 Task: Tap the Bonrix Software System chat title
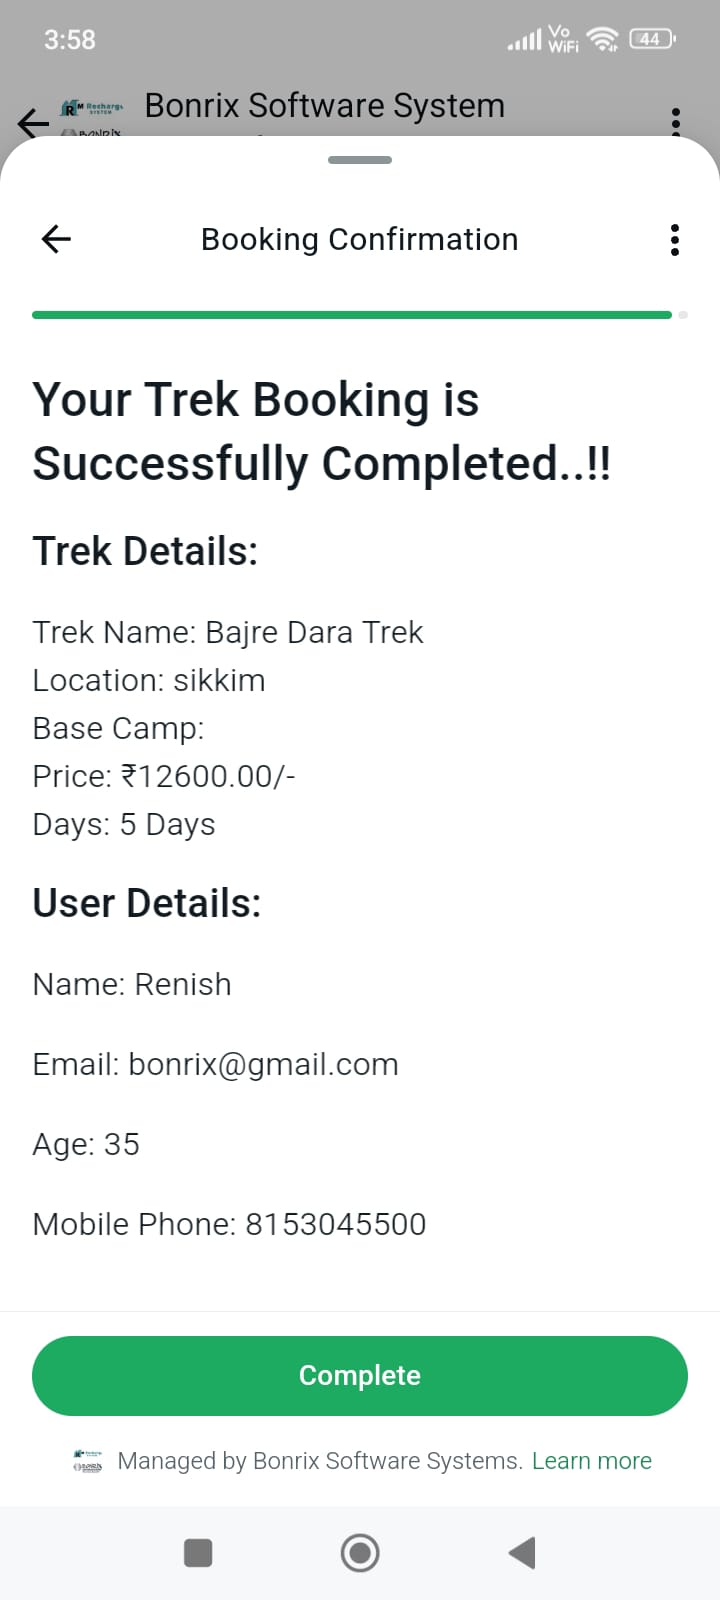tap(324, 106)
